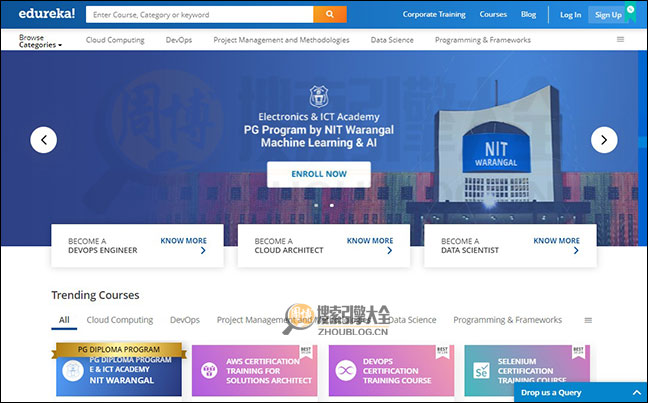The height and width of the screenshot is (403, 648).
Task: Click the chevron under DevOps Engineer Know More
Action: (203, 250)
